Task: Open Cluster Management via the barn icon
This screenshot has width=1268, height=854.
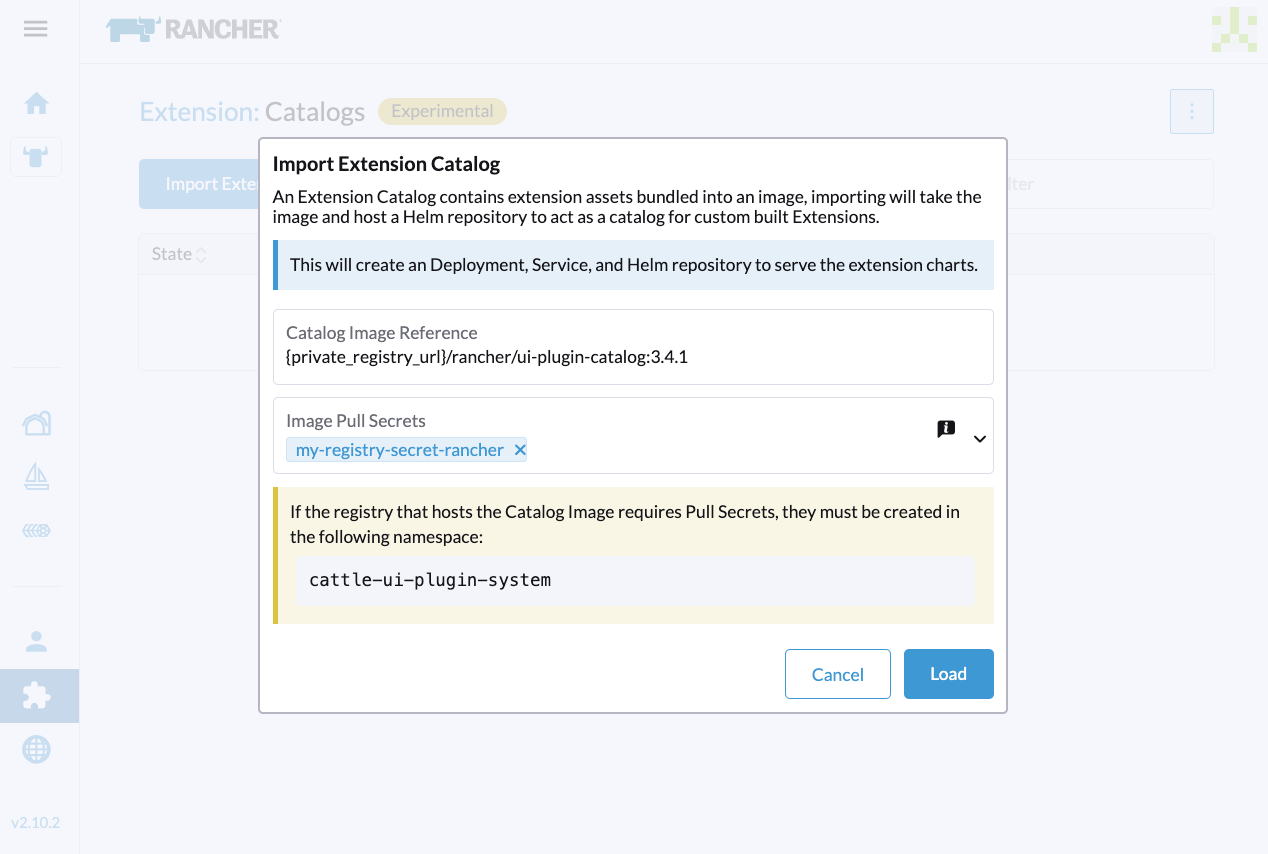Action: [37, 423]
